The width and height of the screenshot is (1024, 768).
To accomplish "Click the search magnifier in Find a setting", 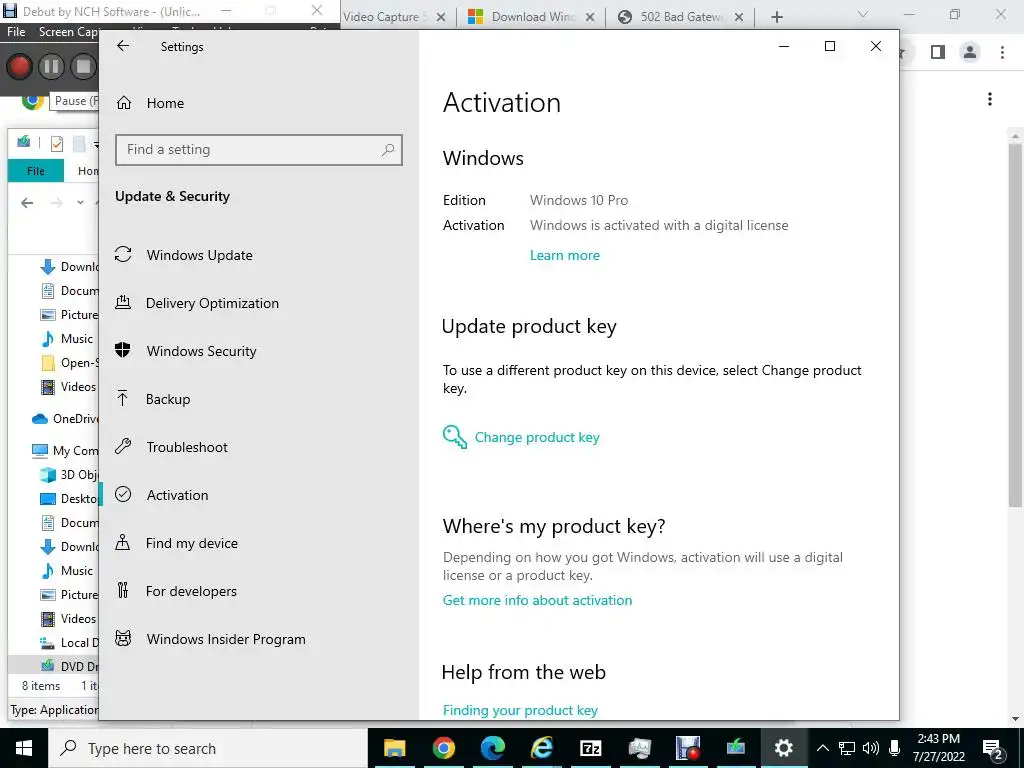I will (388, 150).
